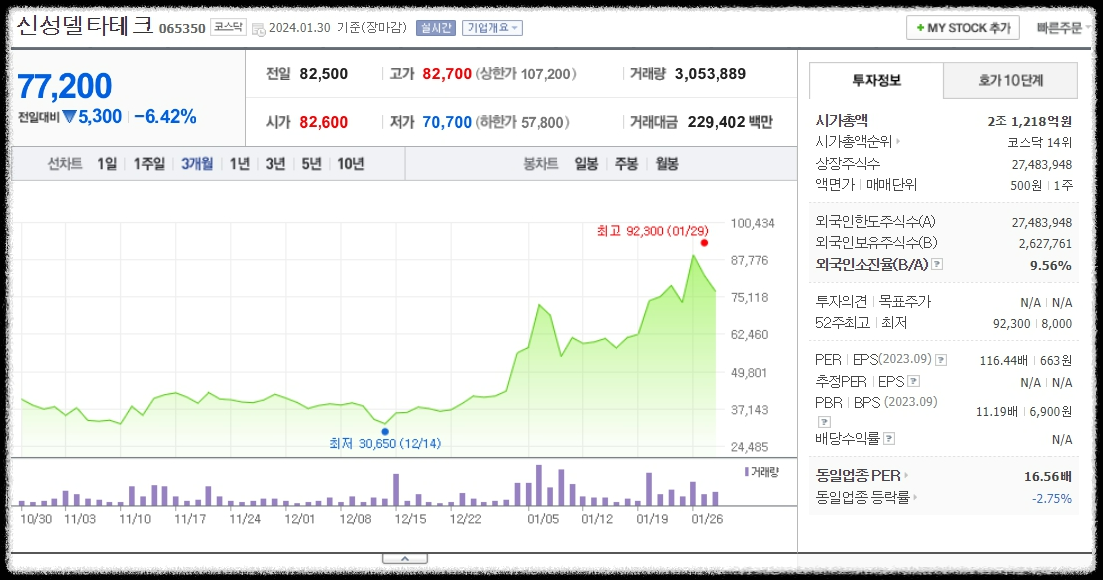Click the 01/26 date label on axis
The width and height of the screenshot is (1103, 580).
(x=707, y=519)
